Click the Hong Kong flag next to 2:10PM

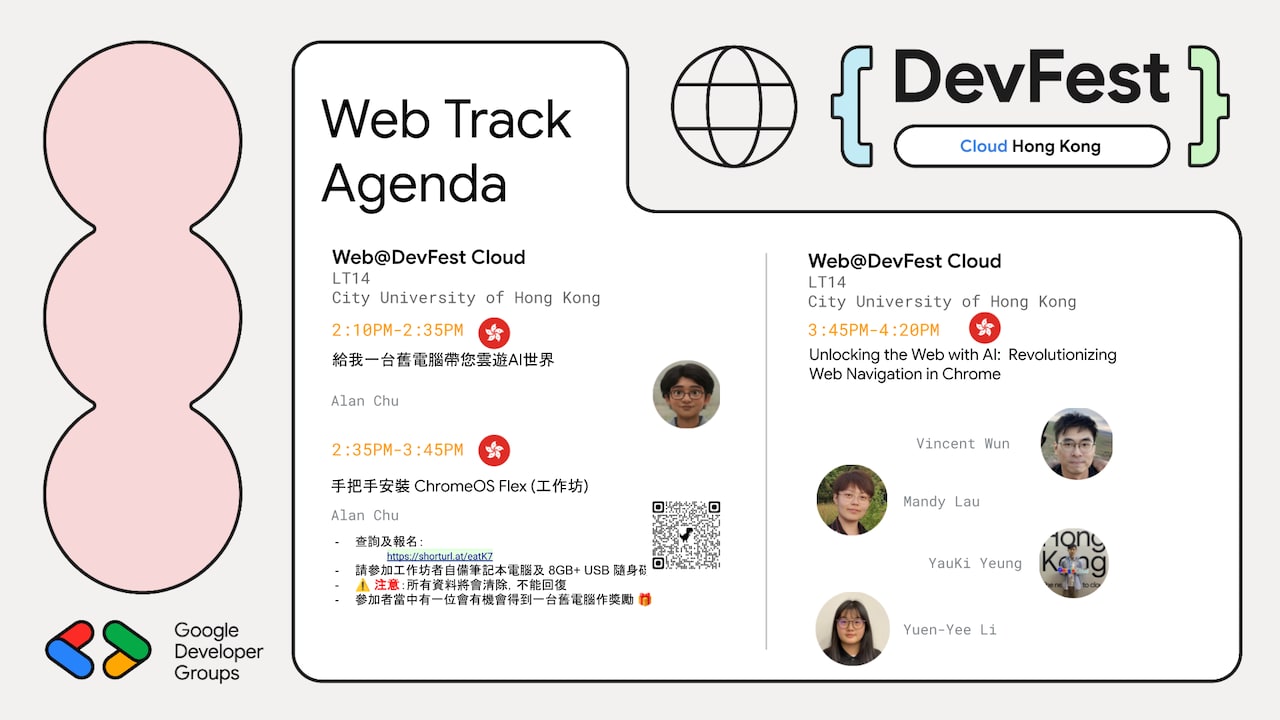click(495, 332)
